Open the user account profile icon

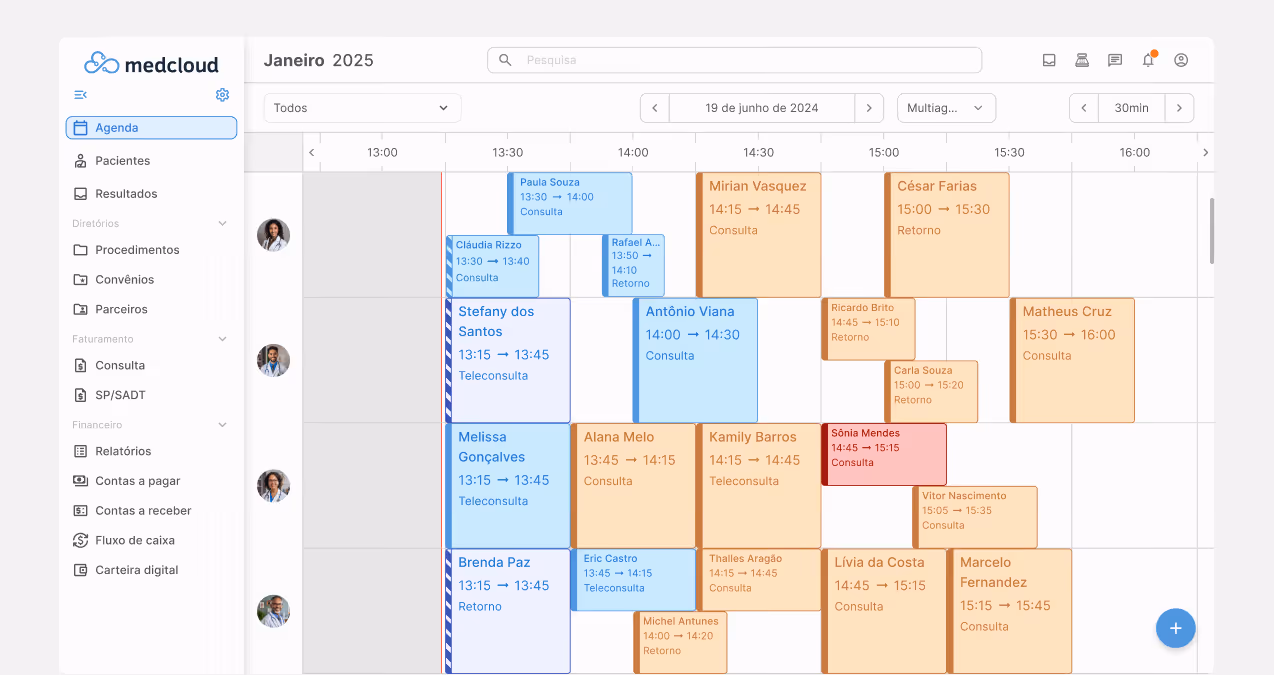click(x=1180, y=60)
